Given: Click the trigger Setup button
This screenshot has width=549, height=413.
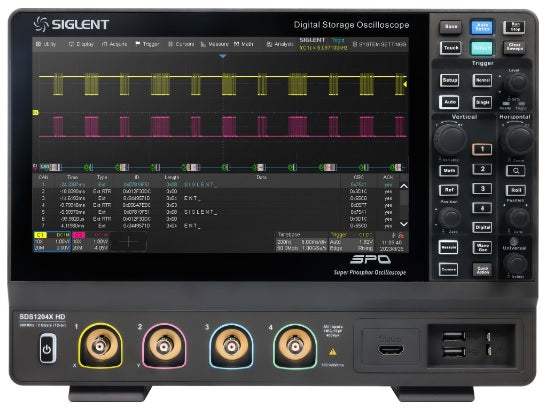Looking at the screenshot, I should pos(450,80).
